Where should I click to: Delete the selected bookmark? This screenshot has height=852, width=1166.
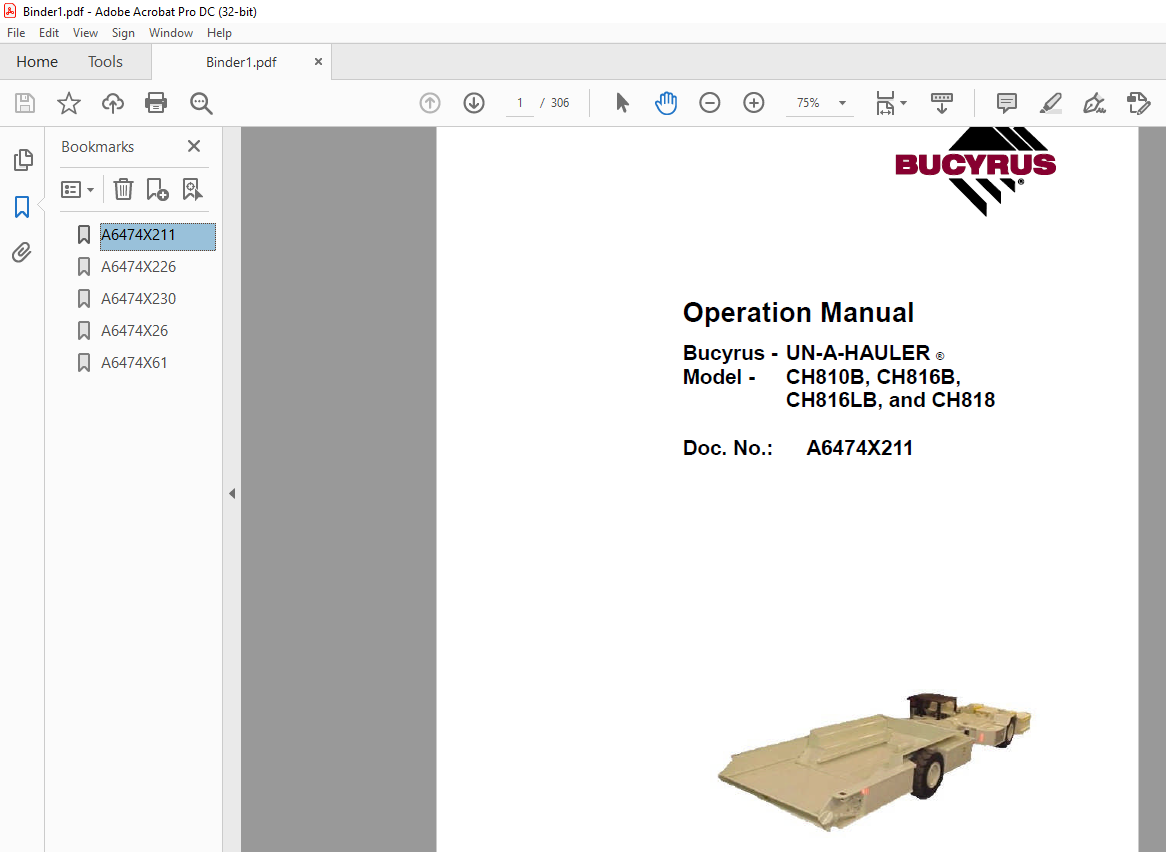[123, 190]
